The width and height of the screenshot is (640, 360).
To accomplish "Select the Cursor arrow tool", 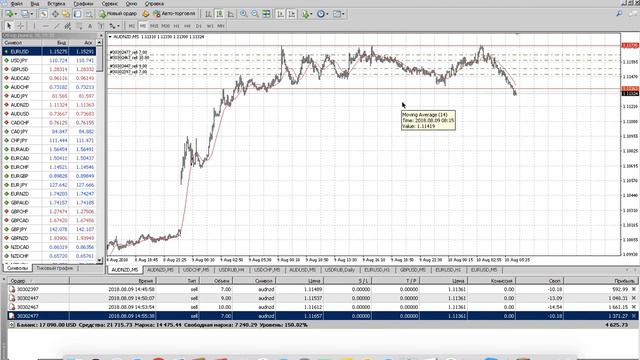I will pos(9,26).
